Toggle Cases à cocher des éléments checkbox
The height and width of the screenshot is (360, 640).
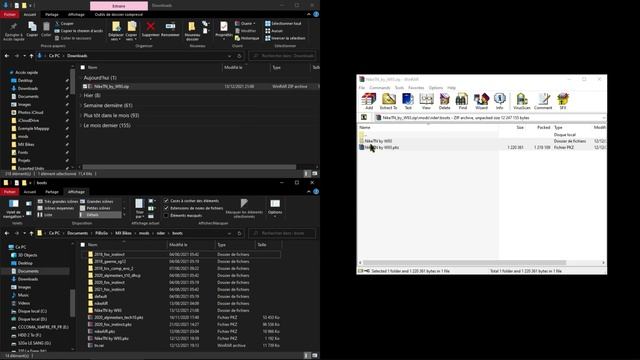[x=166, y=201]
